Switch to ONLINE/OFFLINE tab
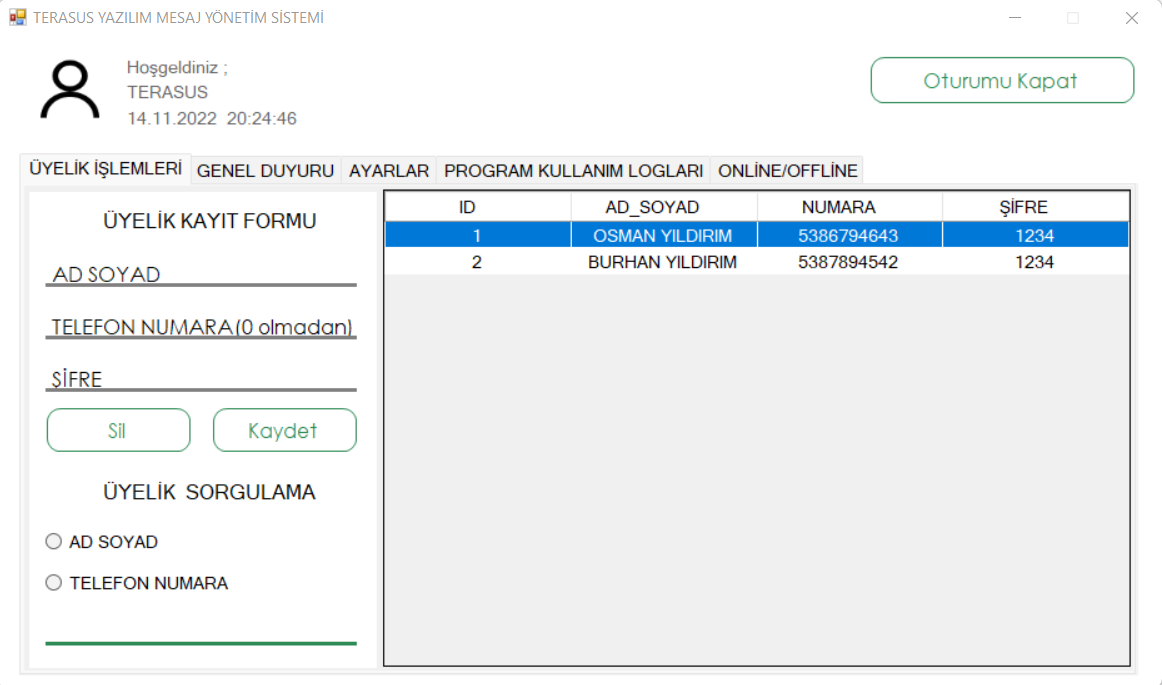Viewport: 1162px width, 685px height. tap(788, 171)
